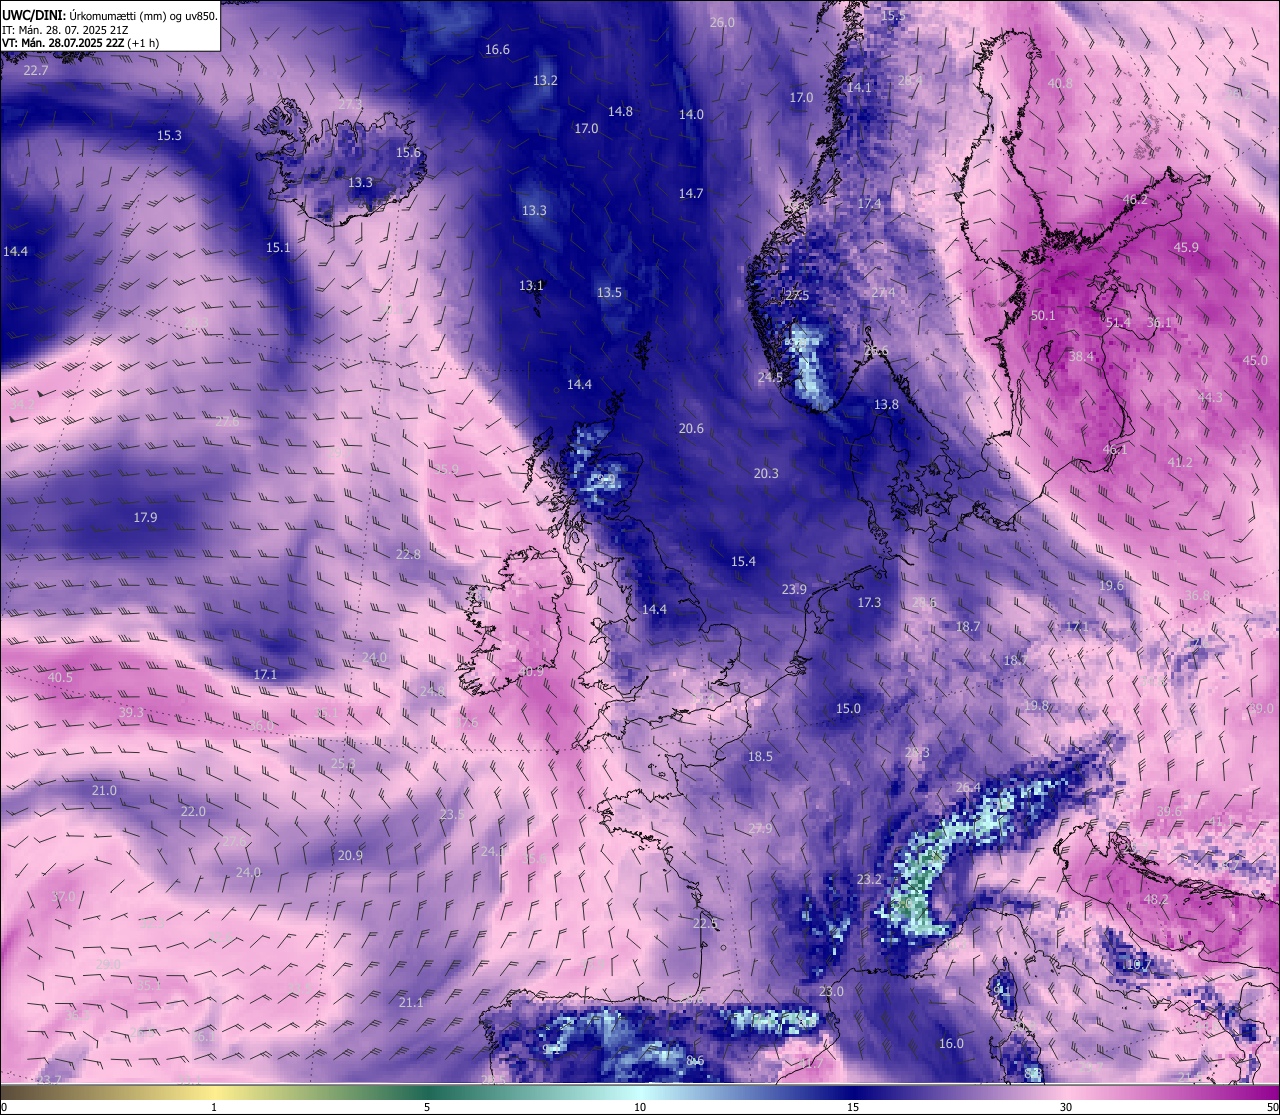Click the 21.0 value label
Image resolution: width=1280 pixels, height=1115 pixels.
click(104, 790)
